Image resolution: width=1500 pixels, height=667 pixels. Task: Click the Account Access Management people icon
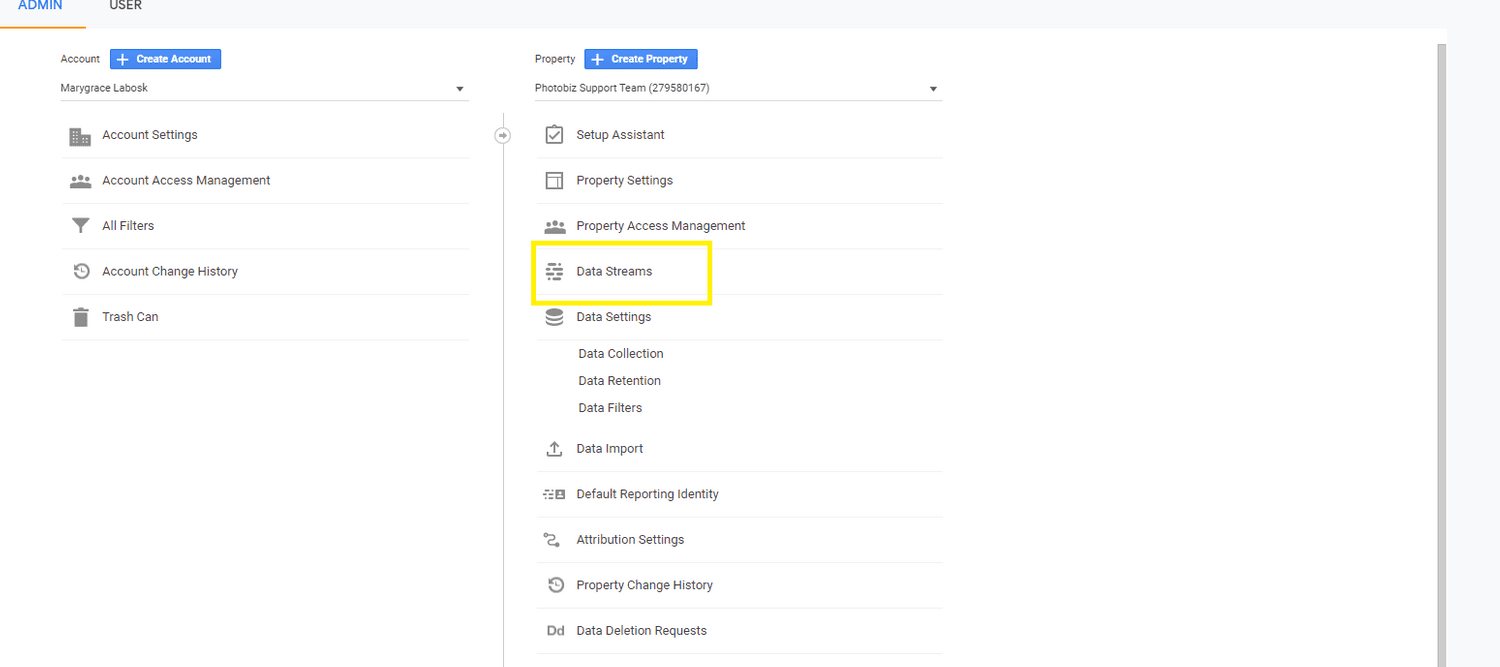pos(80,180)
